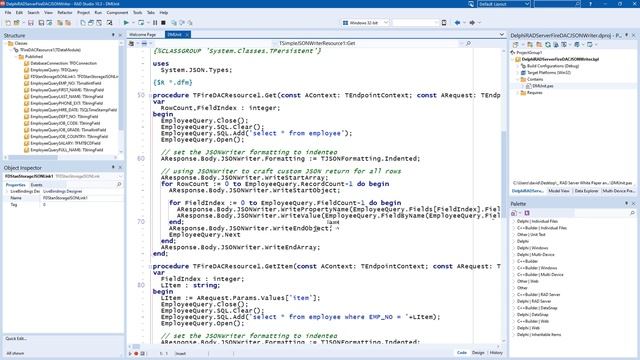Screen dimensions: 640x360
Task: Switch to the Data Explorer tab
Action: 586,191
